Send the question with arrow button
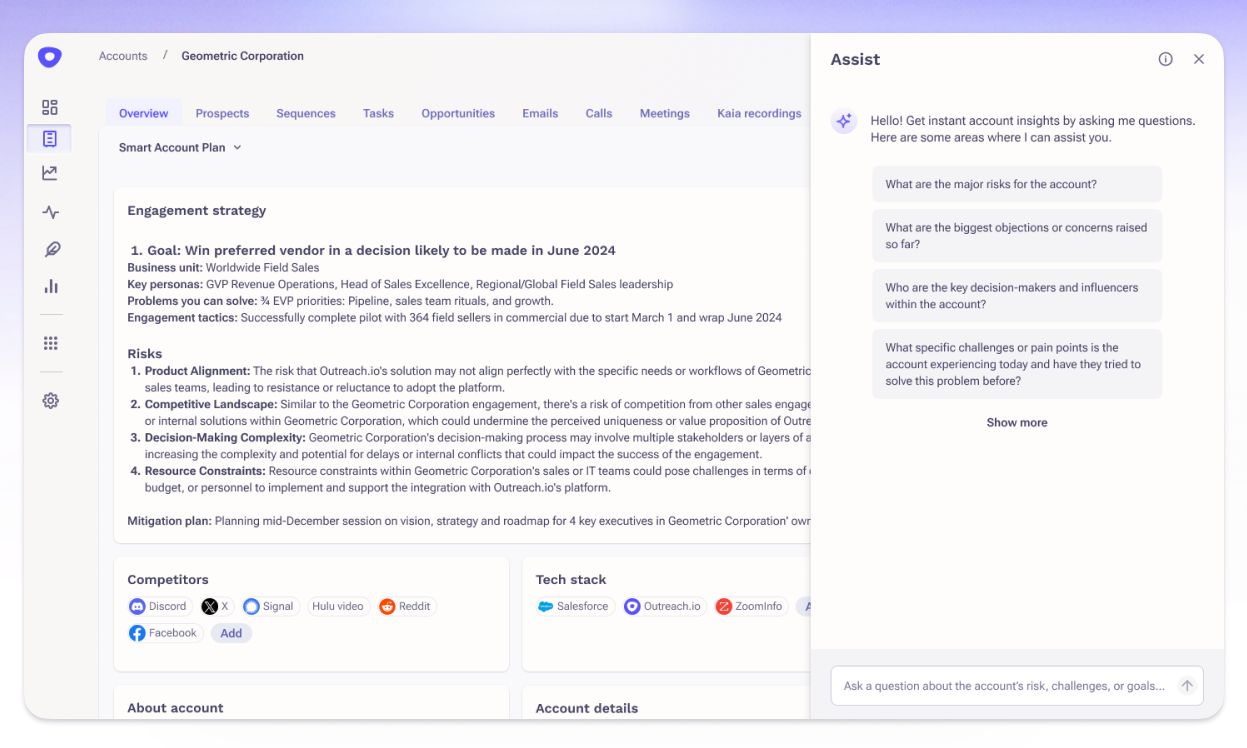 (x=1187, y=686)
